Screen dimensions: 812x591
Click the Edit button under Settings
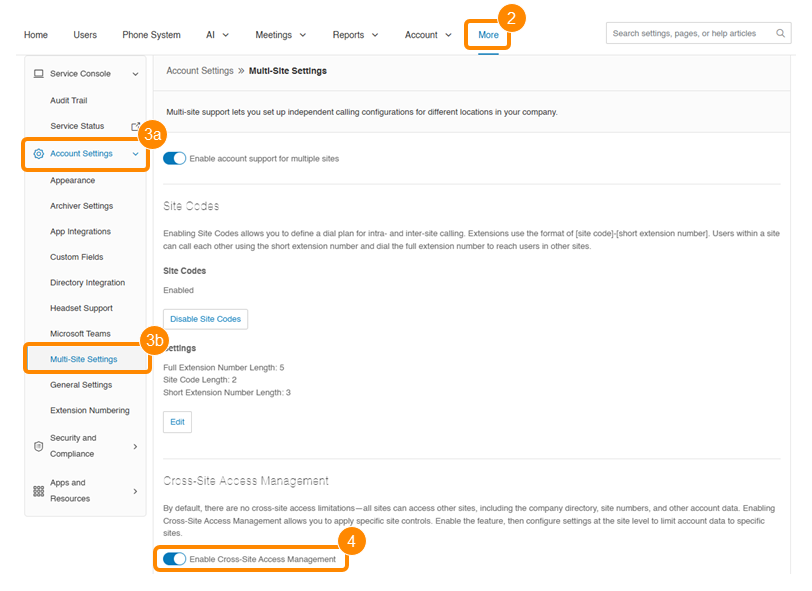pyautogui.click(x=177, y=422)
